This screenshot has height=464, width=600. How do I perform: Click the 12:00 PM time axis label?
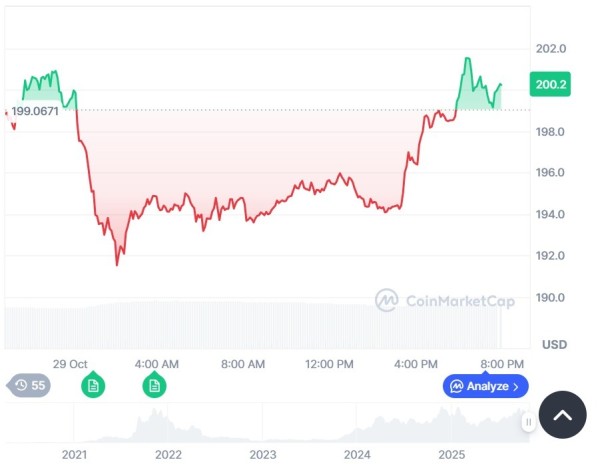(329, 363)
